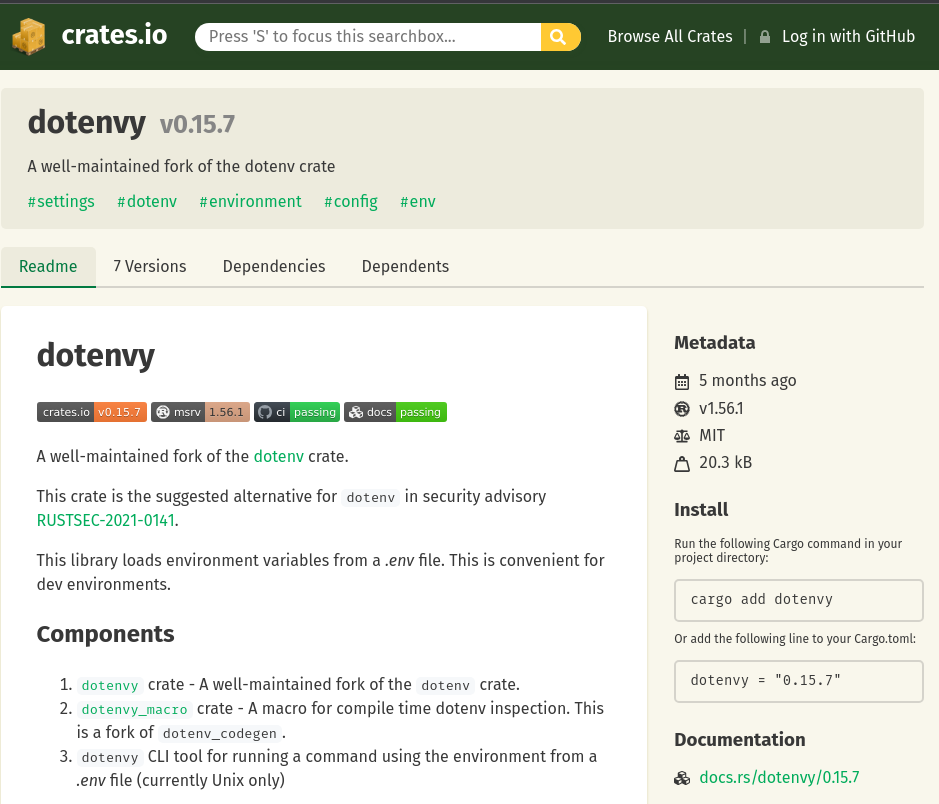Click the msrv 1.56.1 badge
Image resolution: width=939 pixels, height=804 pixels.
[x=200, y=412]
